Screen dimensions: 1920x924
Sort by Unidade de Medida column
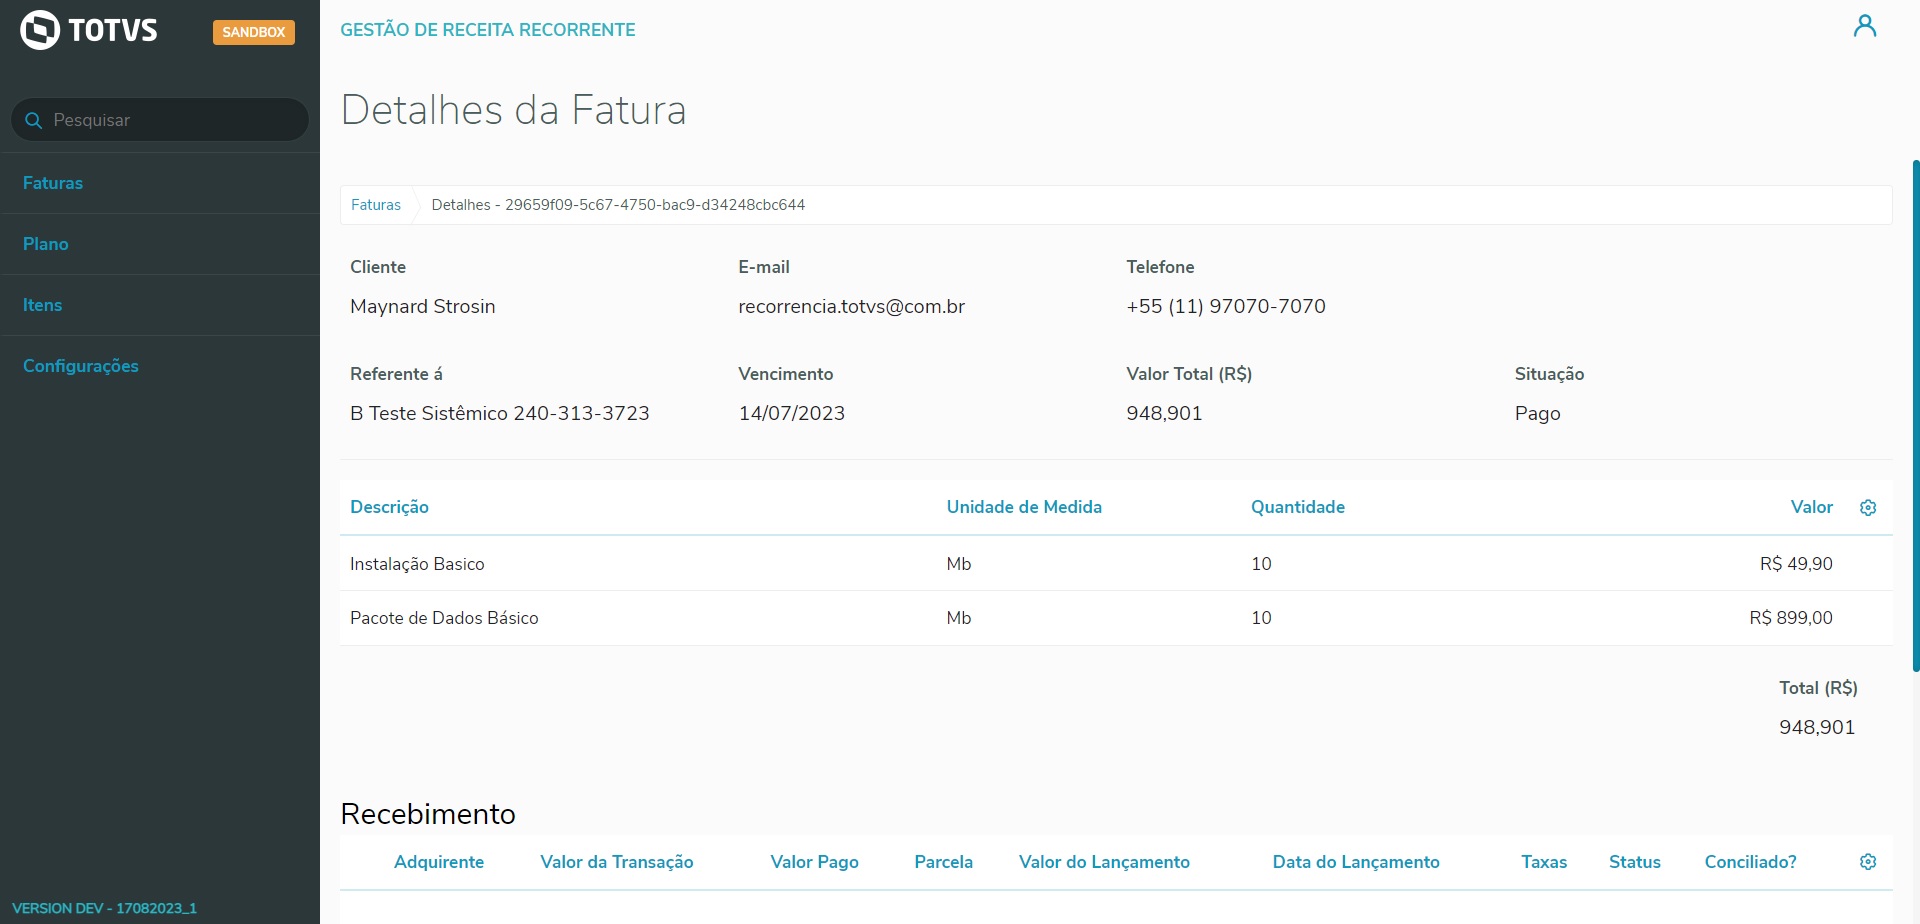(1024, 507)
